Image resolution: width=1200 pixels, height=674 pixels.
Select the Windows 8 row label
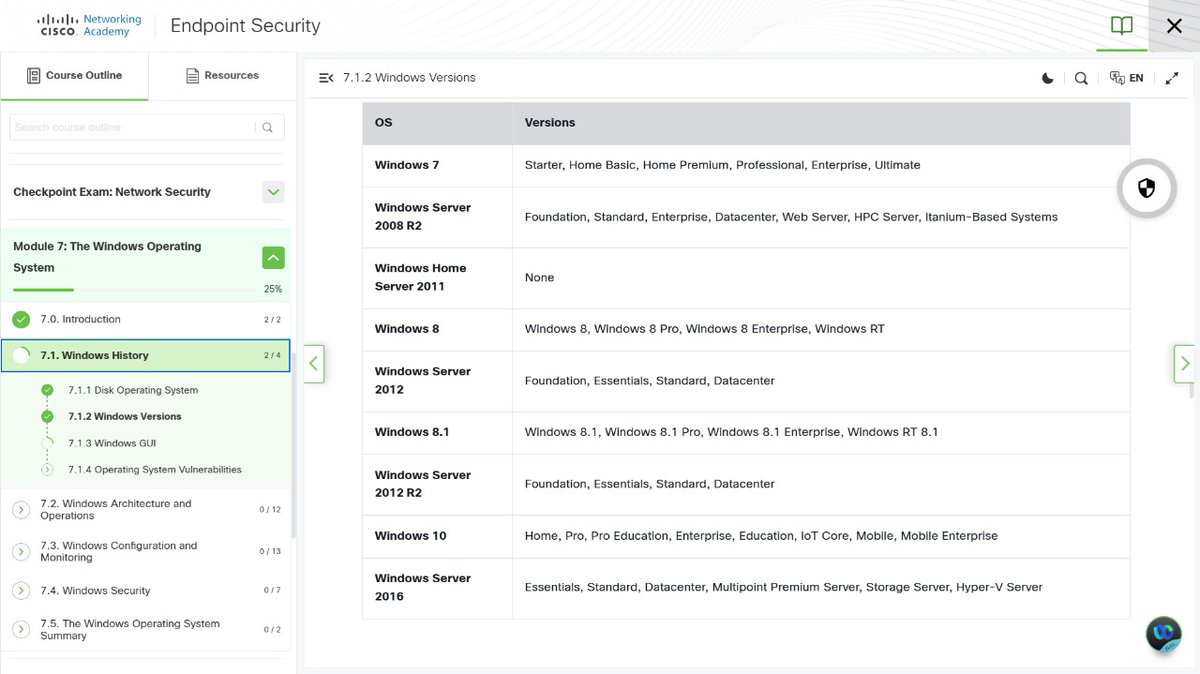click(x=407, y=329)
